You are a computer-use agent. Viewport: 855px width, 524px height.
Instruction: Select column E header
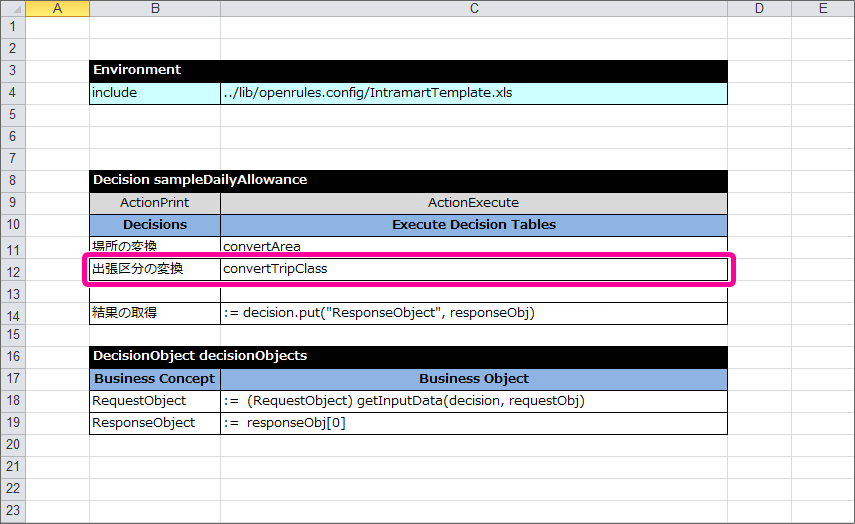[822, 9]
